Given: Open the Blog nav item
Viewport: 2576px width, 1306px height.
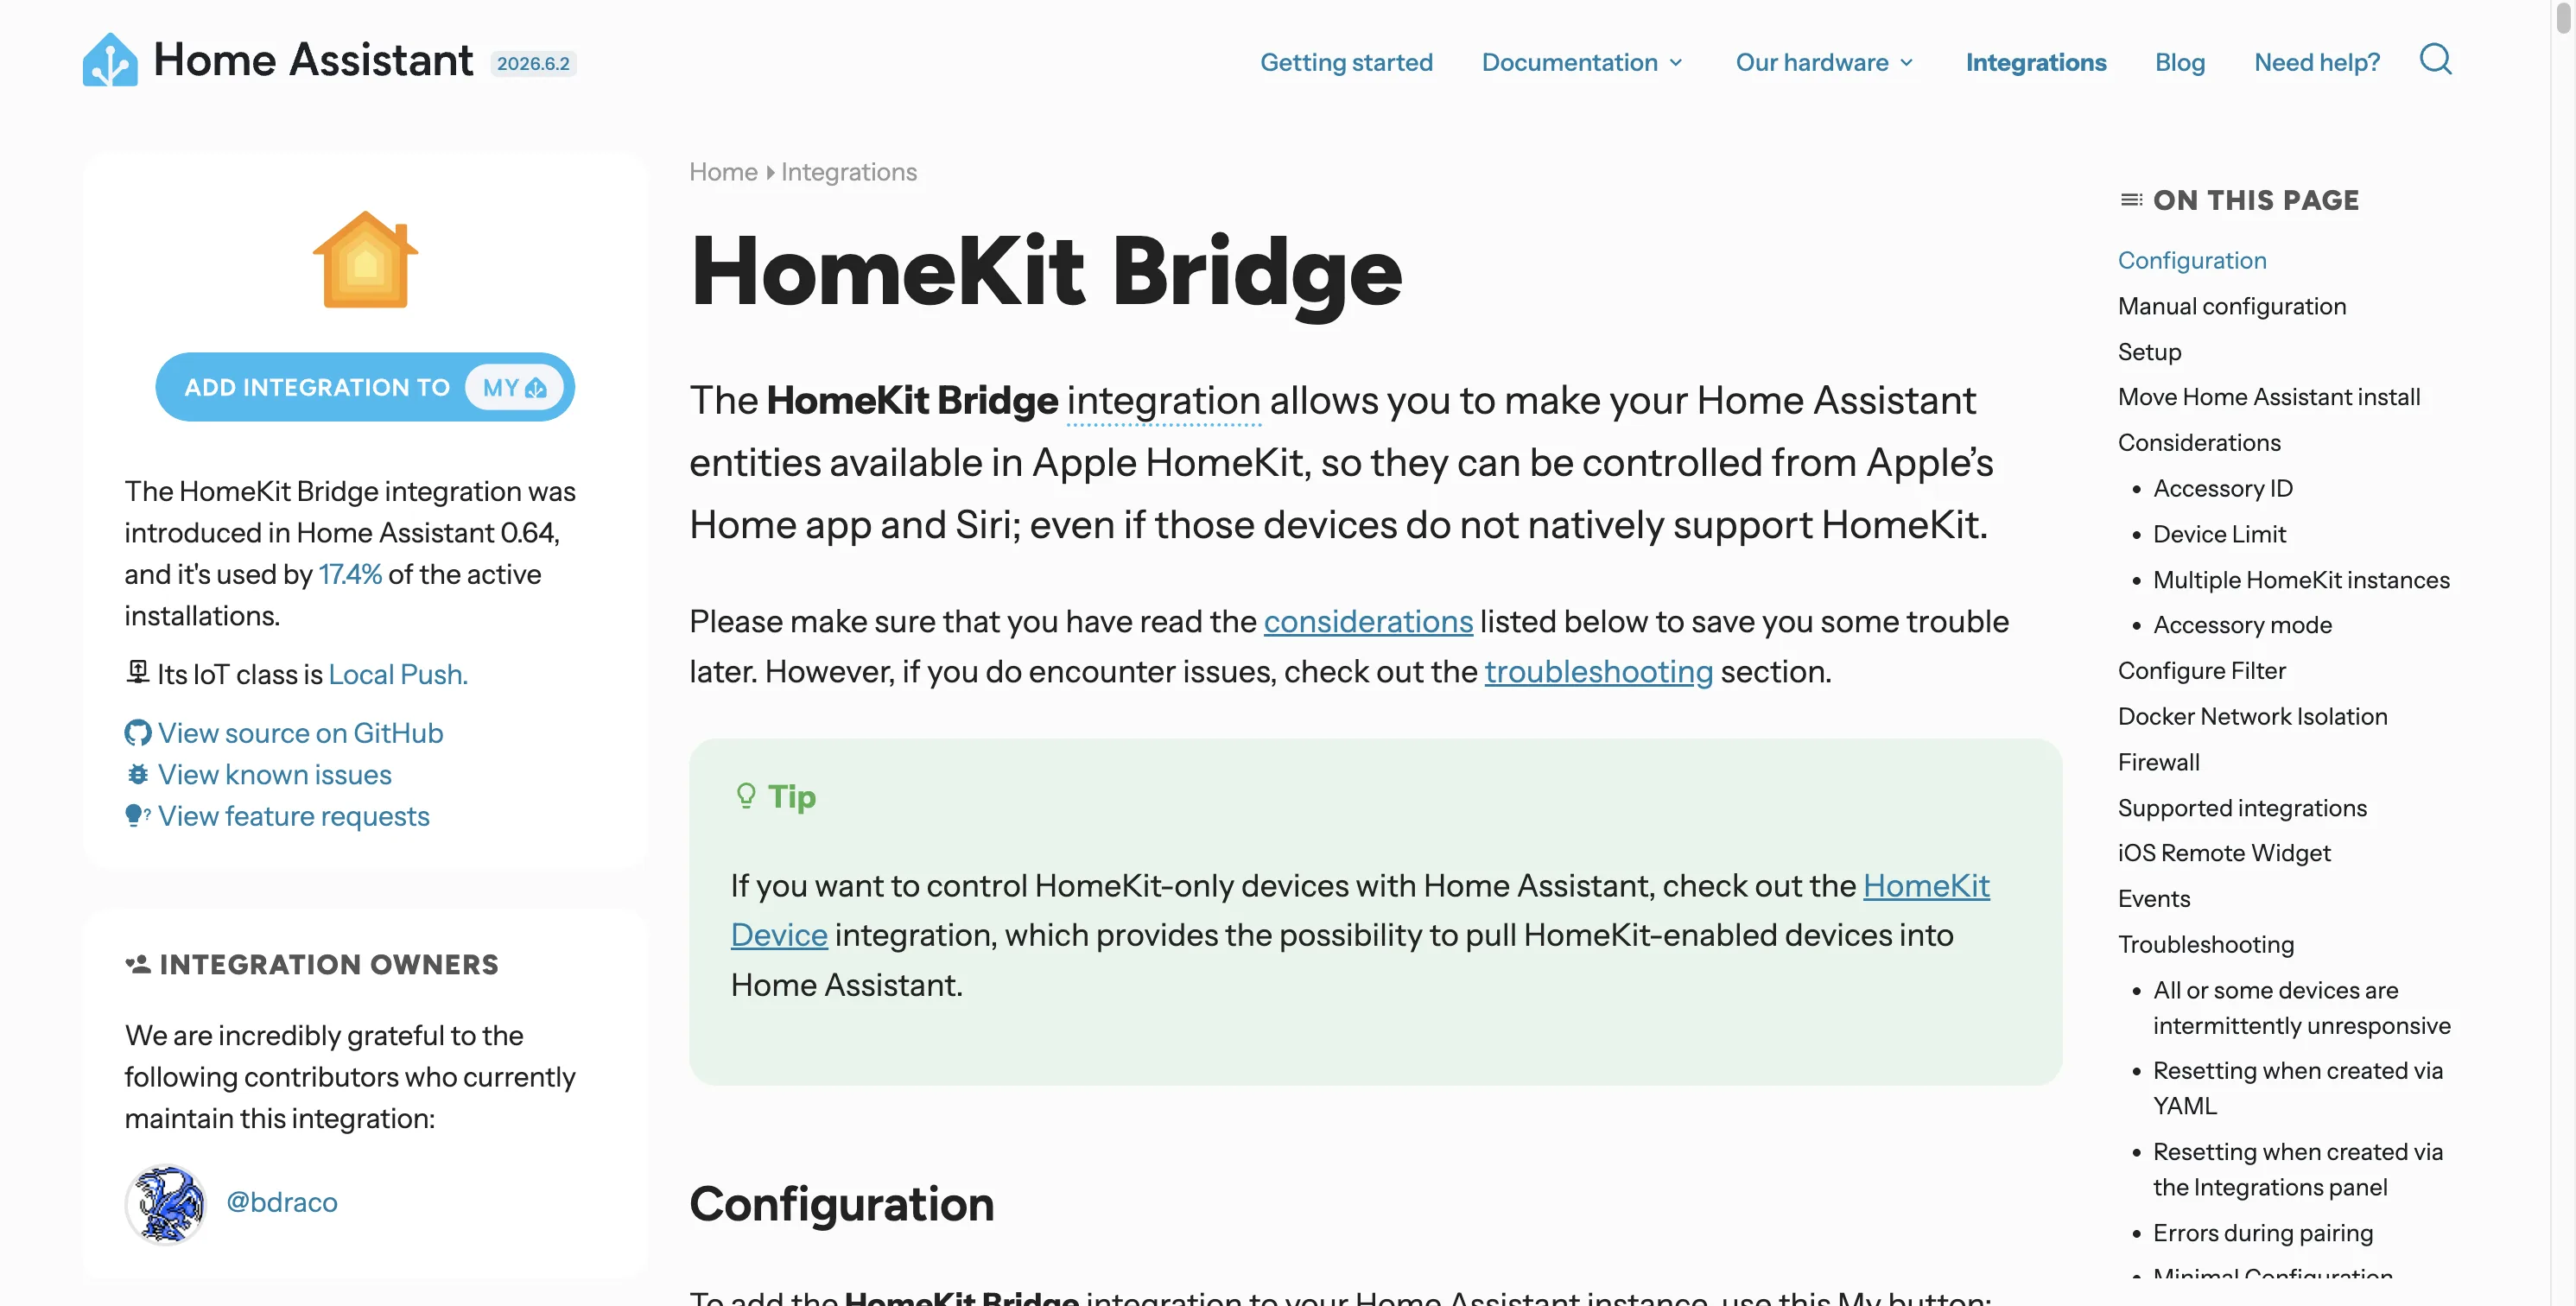Looking at the screenshot, I should click(2180, 62).
